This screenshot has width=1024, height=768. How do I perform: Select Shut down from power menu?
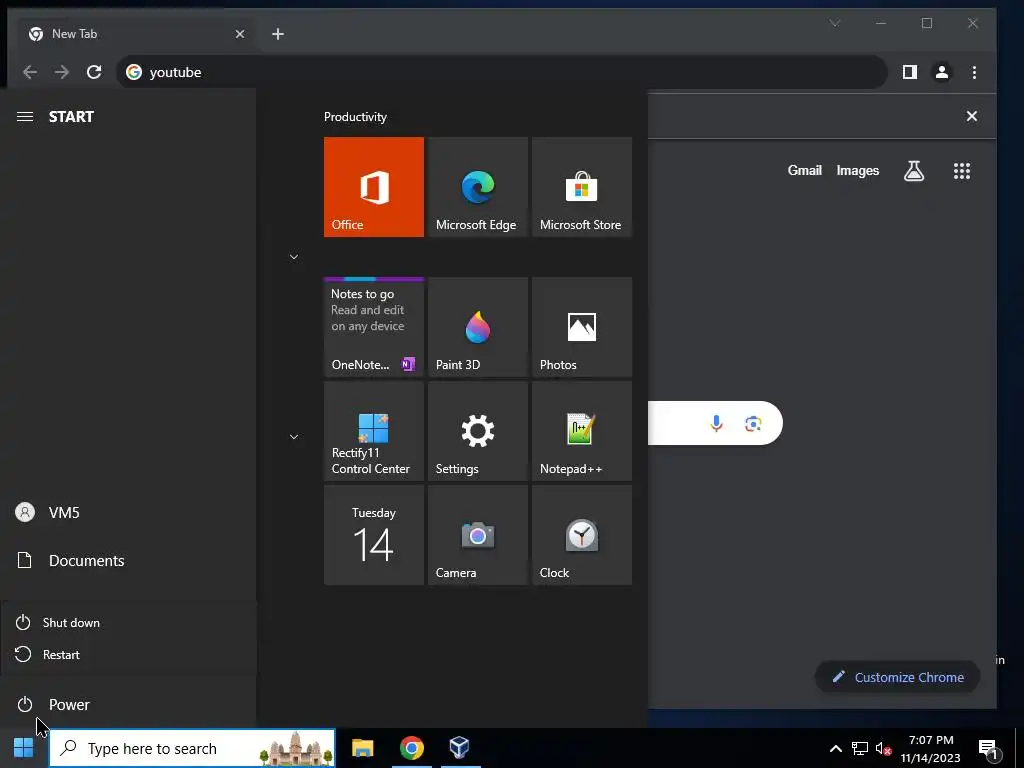point(129,622)
